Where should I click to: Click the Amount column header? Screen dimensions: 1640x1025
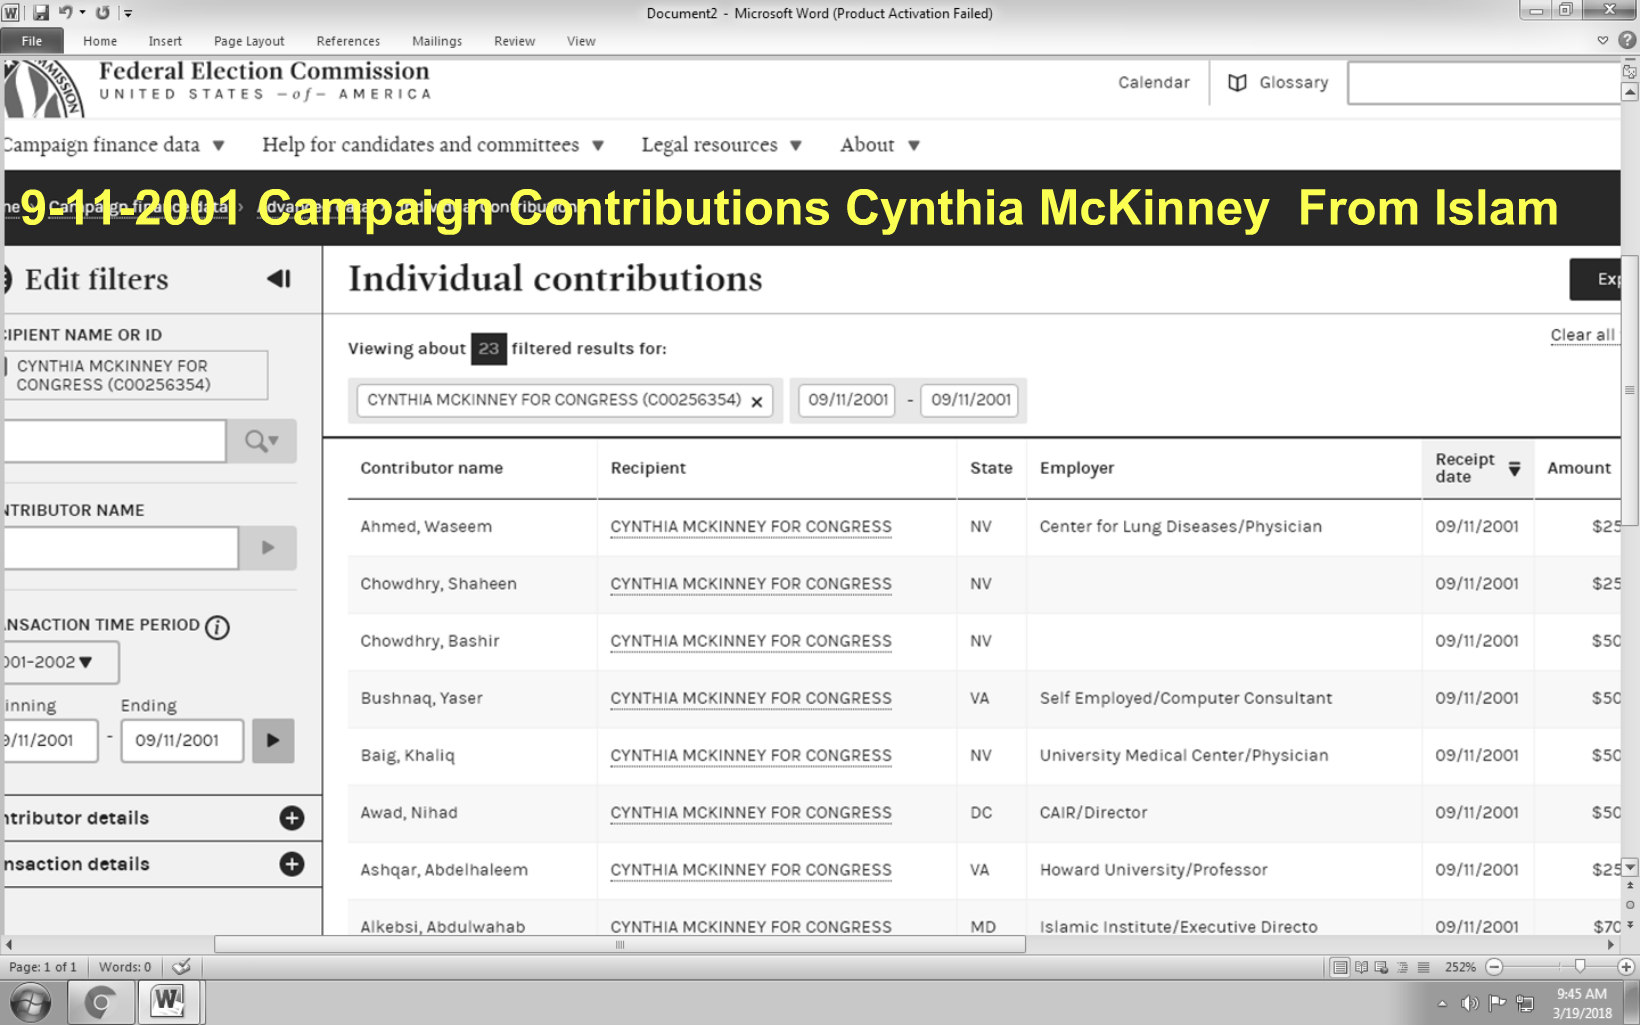(1579, 468)
